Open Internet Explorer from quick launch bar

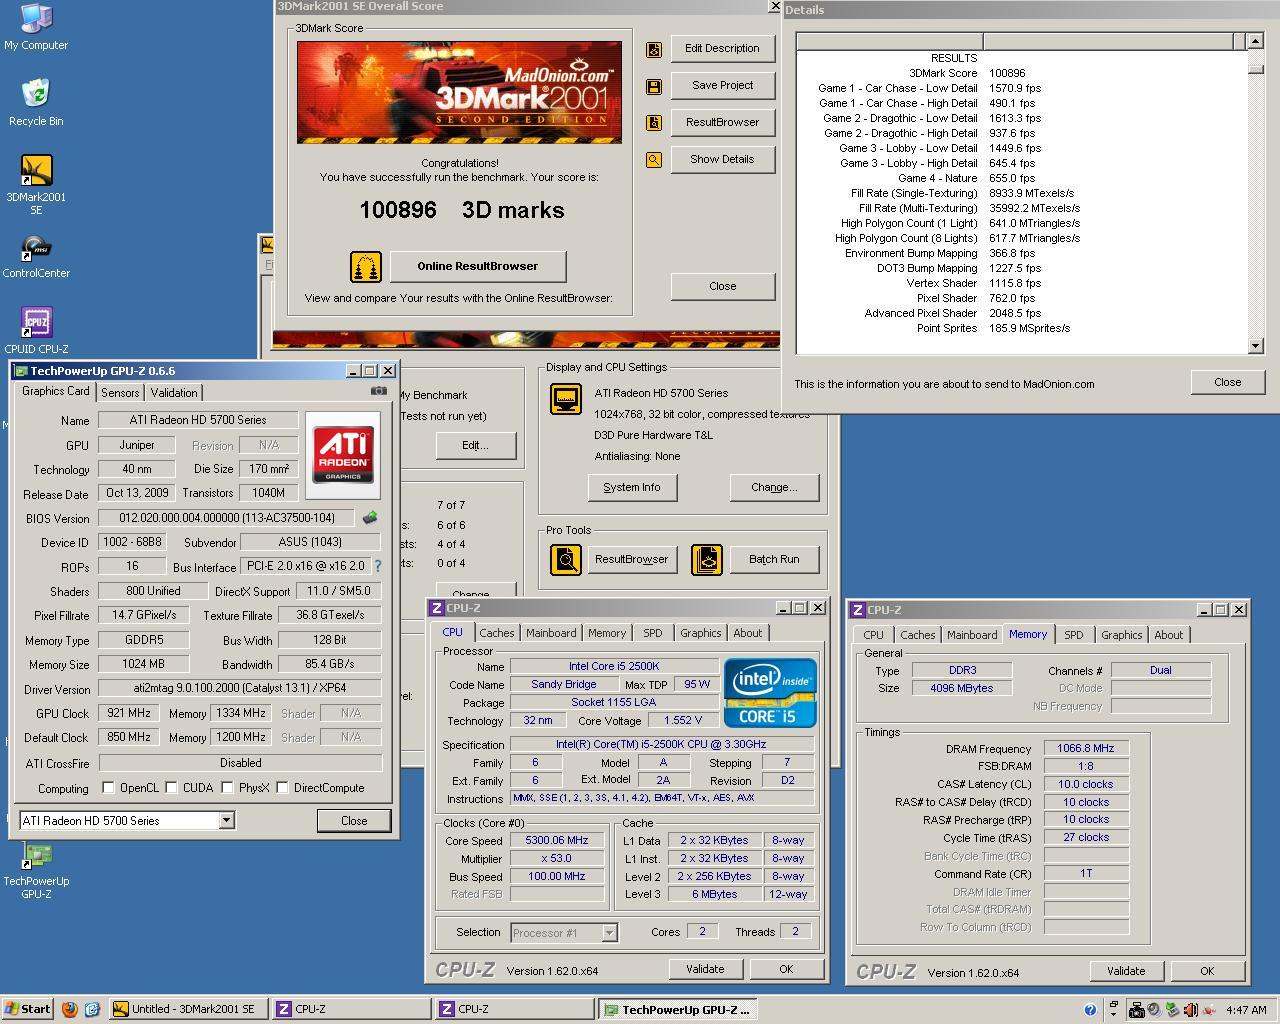(x=92, y=1009)
